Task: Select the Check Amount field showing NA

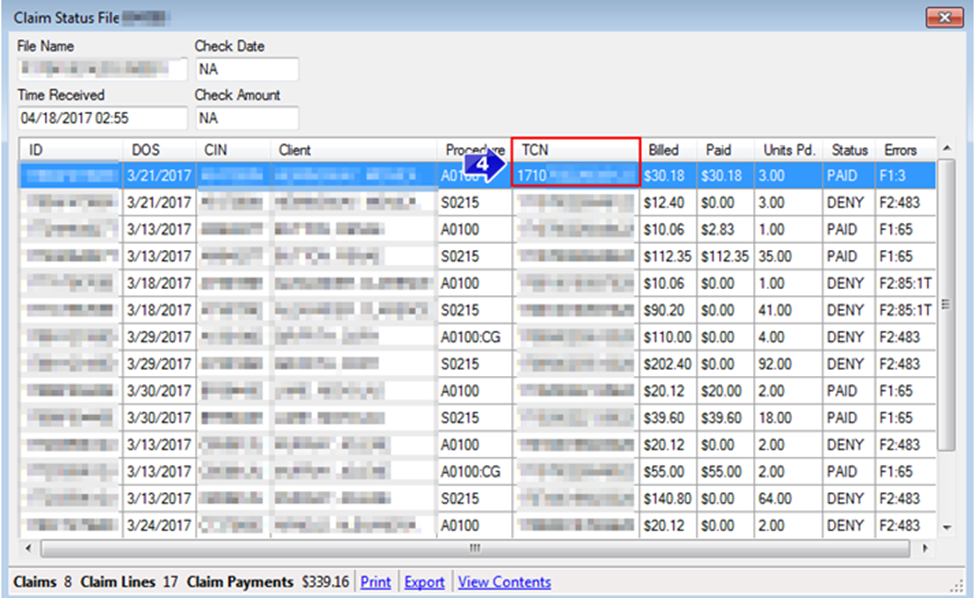Action: pos(246,118)
